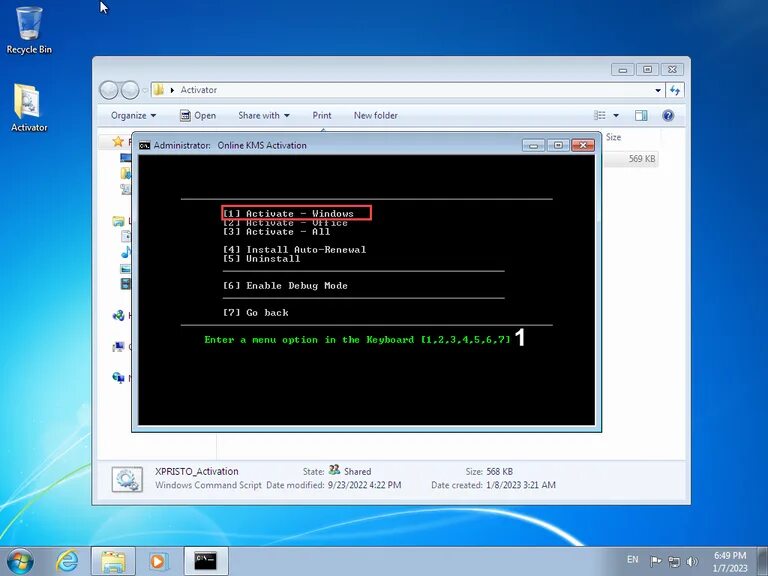The width and height of the screenshot is (768, 576).
Task: Open the clock showing 6:49 PM
Action: (x=730, y=562)
